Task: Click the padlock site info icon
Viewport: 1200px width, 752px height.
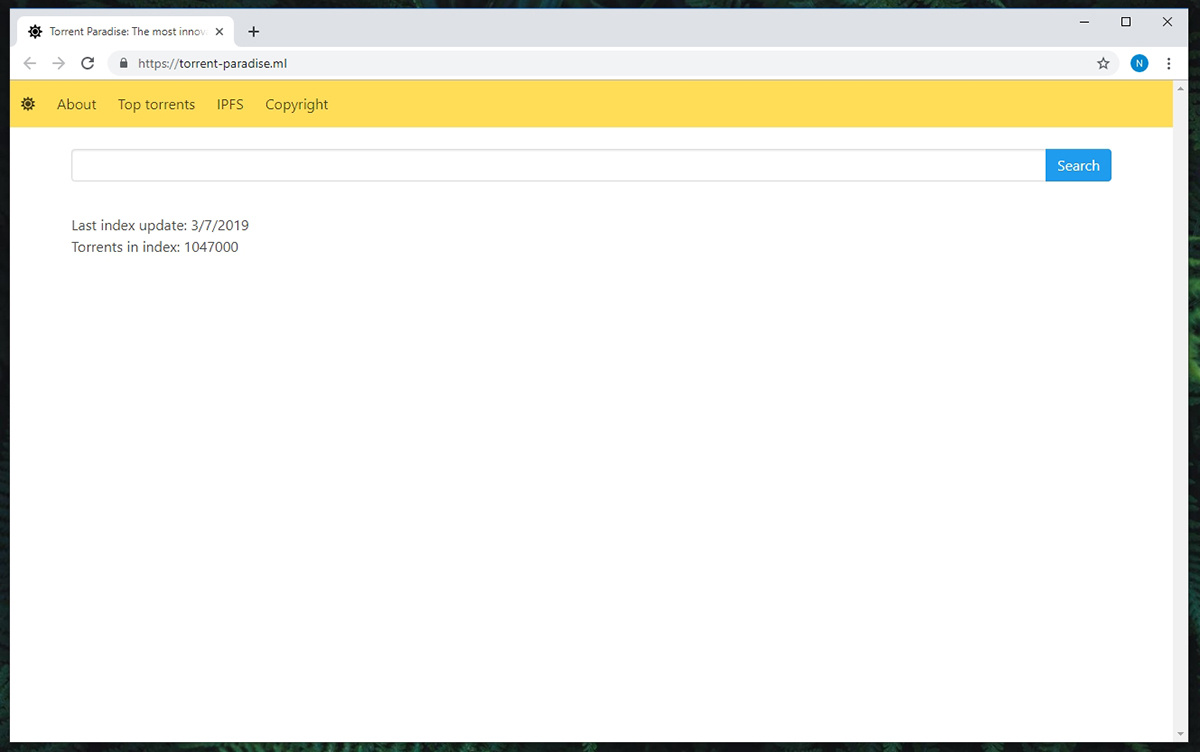Action: [x=124, y=63]
